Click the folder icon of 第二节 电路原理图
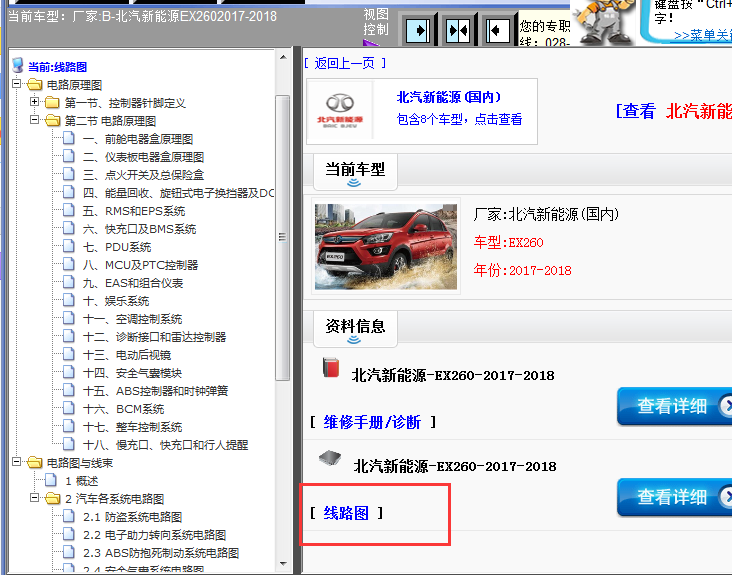 point(52,120)
